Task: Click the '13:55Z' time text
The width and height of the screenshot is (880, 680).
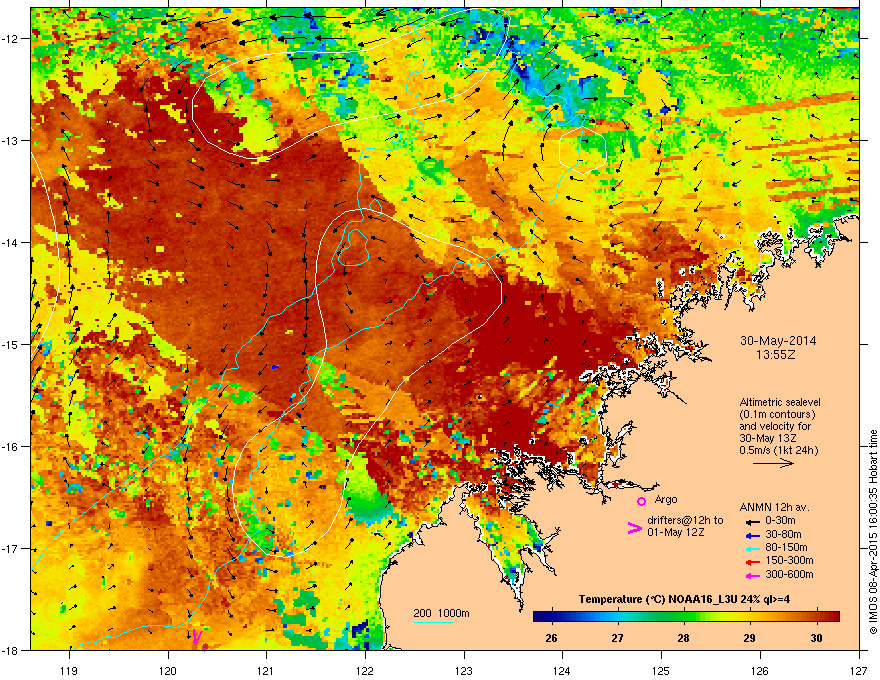Action: coord(776,355)
